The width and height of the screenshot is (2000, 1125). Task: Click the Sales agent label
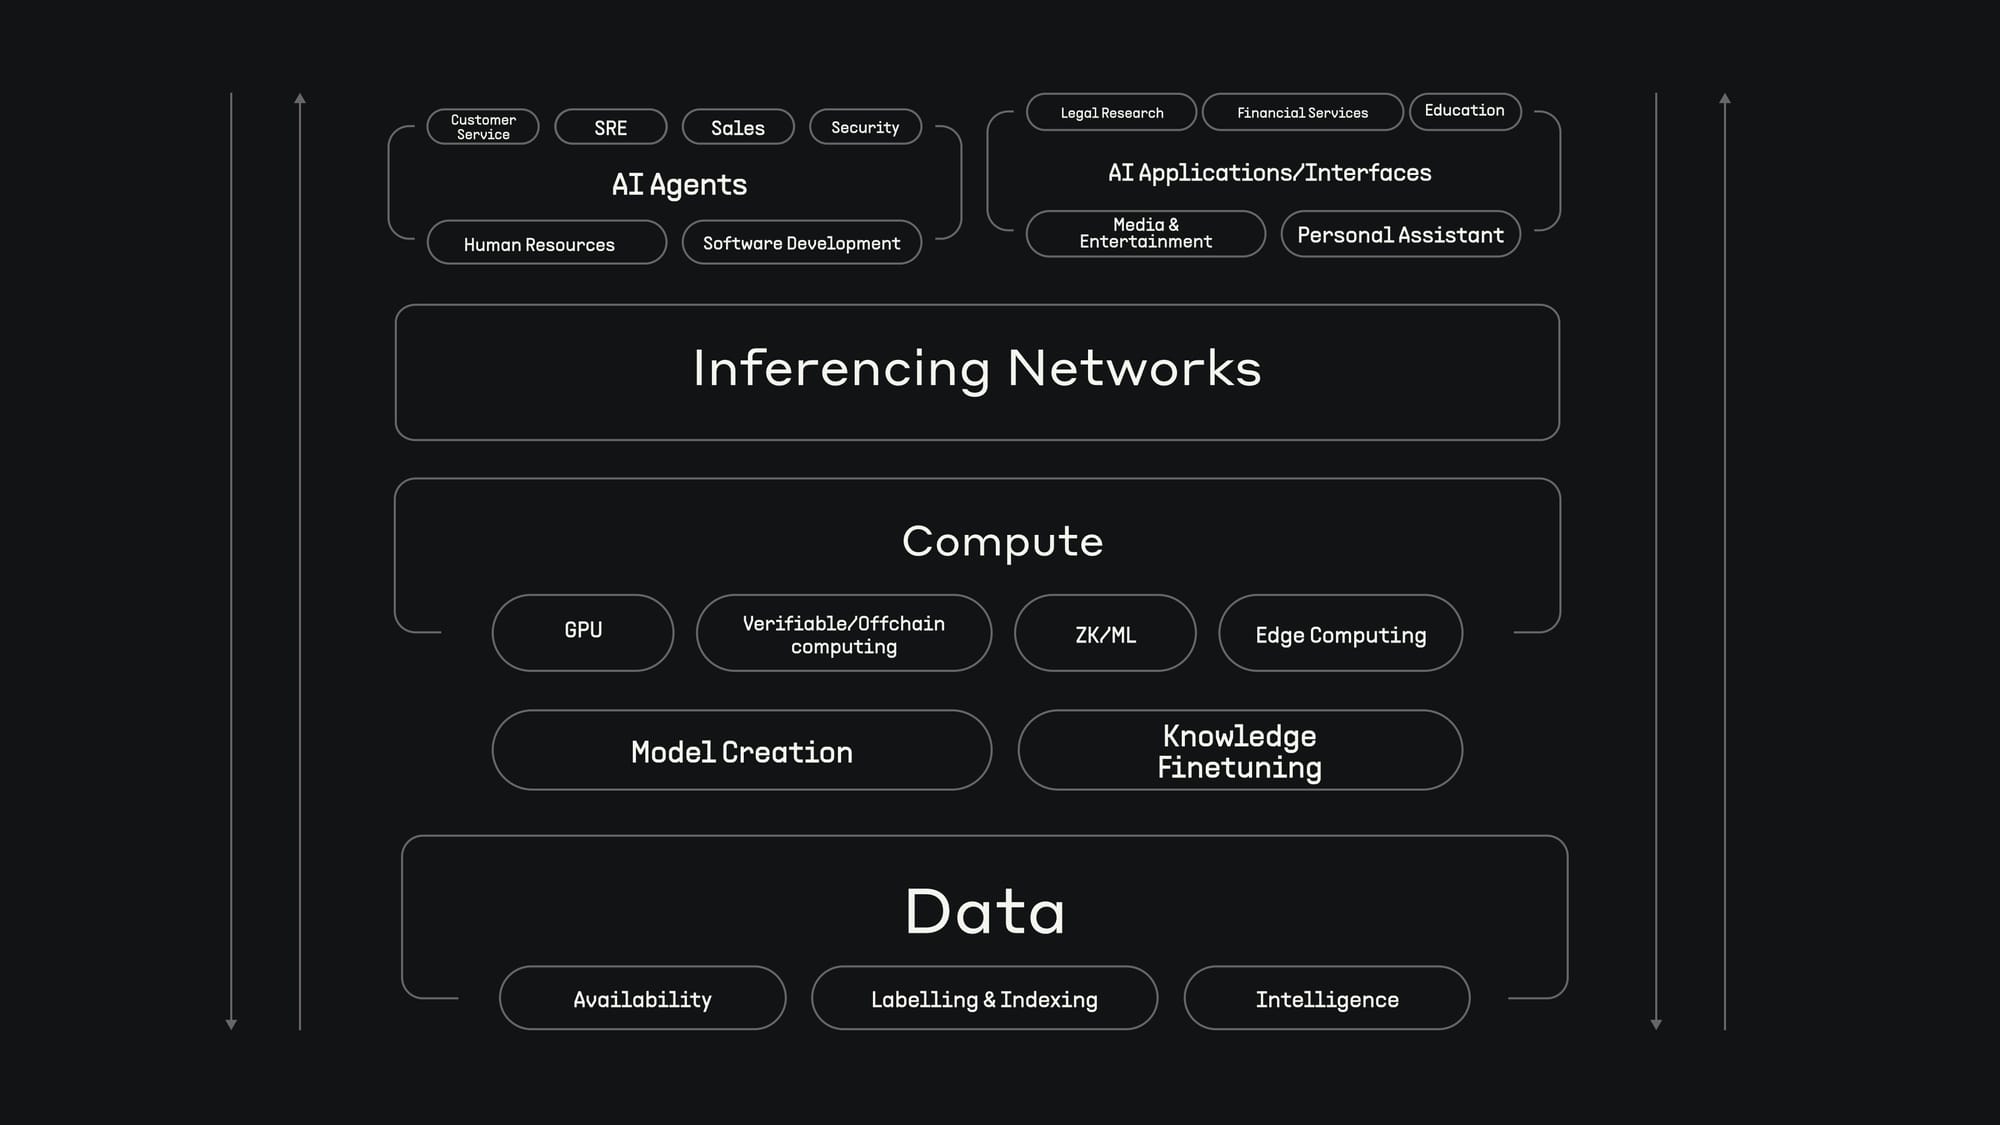[x=738, y=126]
